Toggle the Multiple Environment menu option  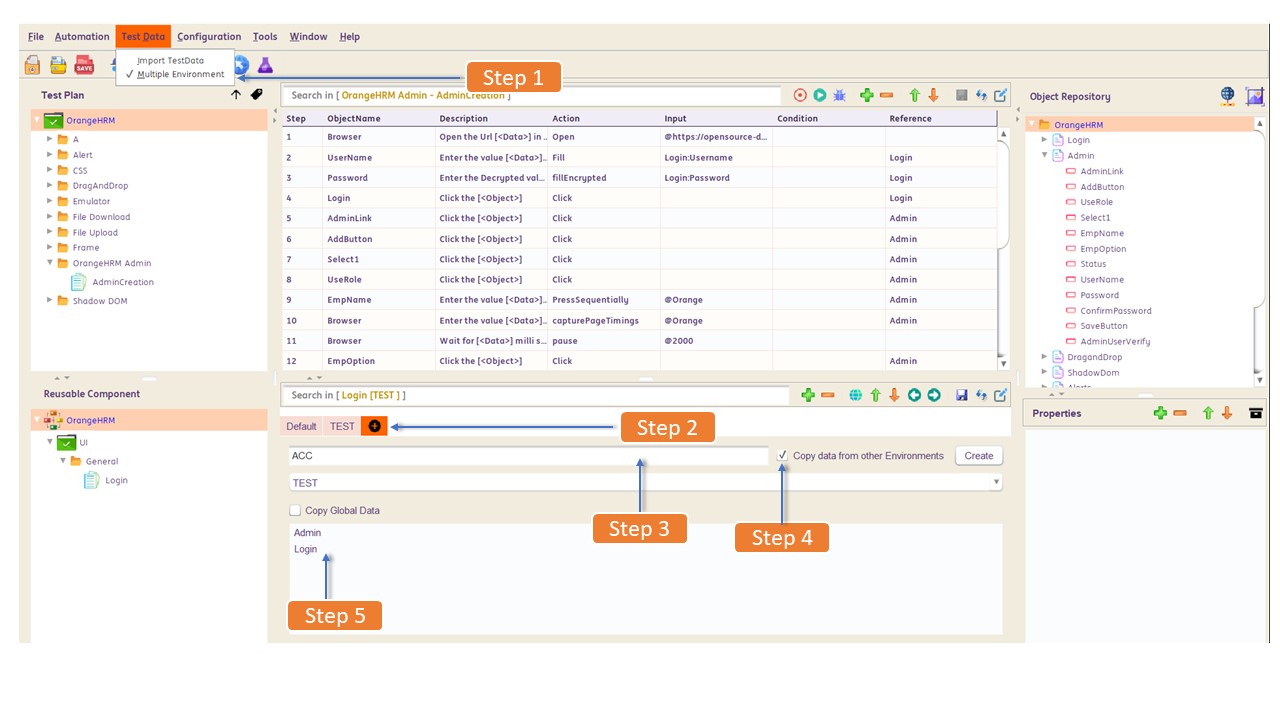click(180, 74)
